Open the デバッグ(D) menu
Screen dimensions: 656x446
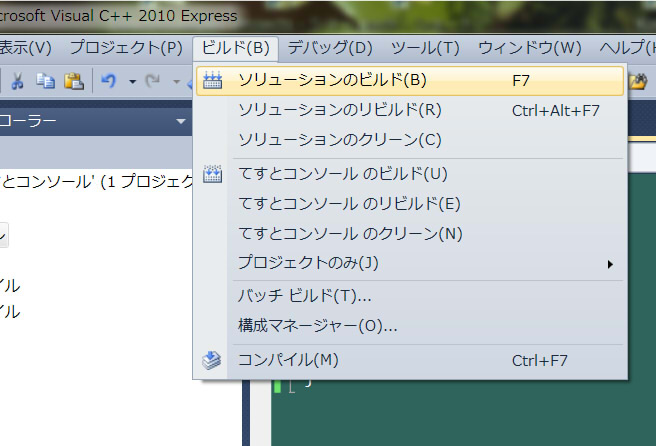click(x=330, y=48)
